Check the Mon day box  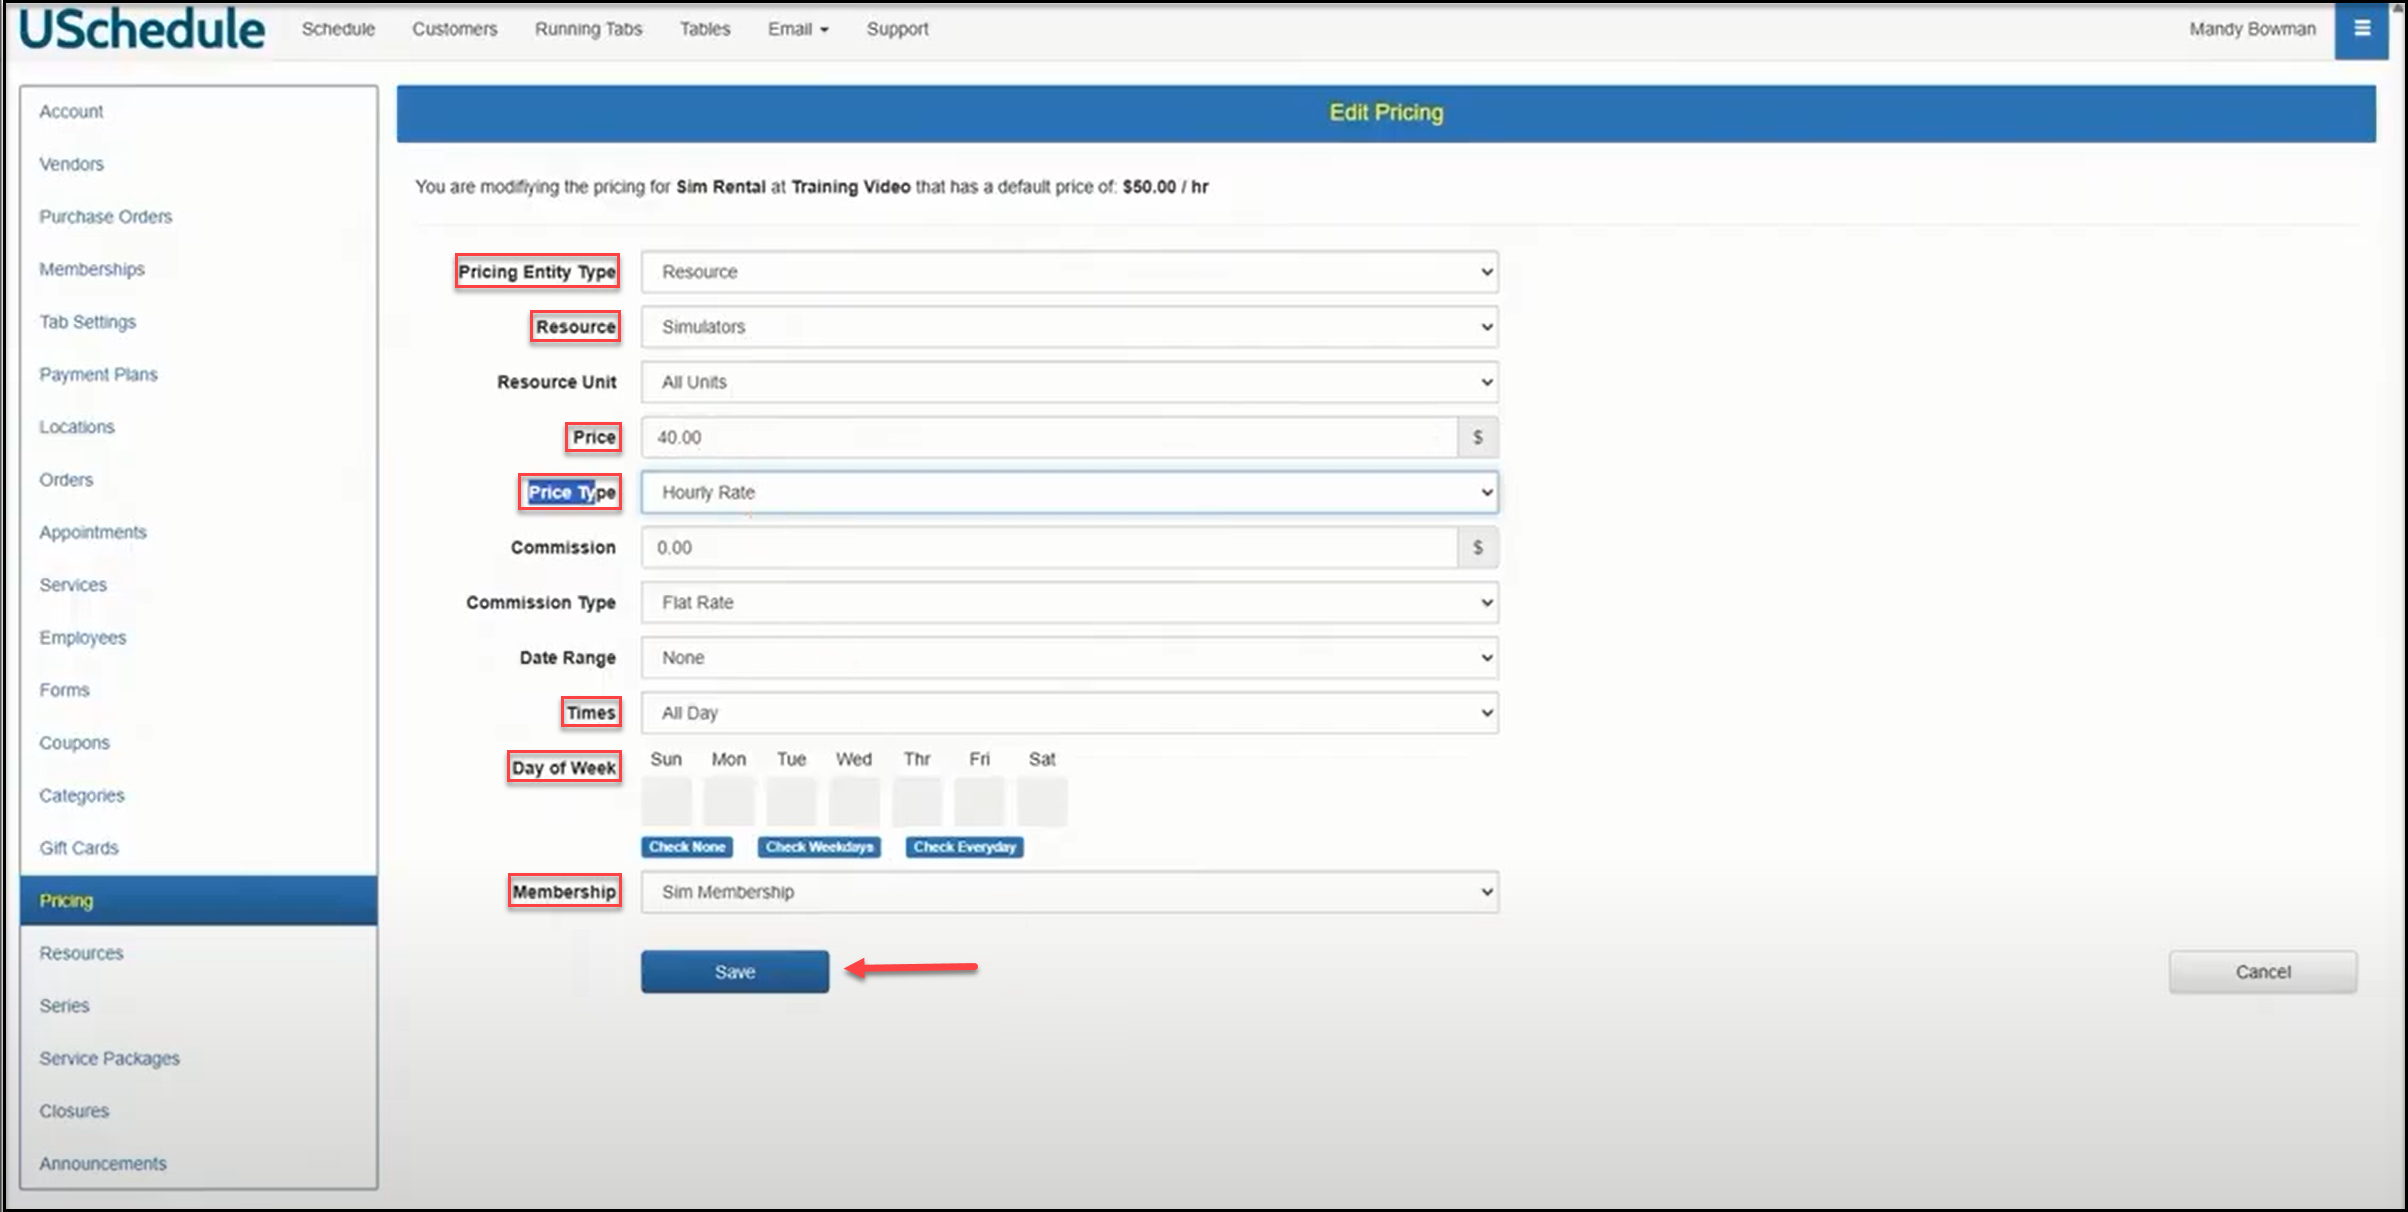coord(729,802)
